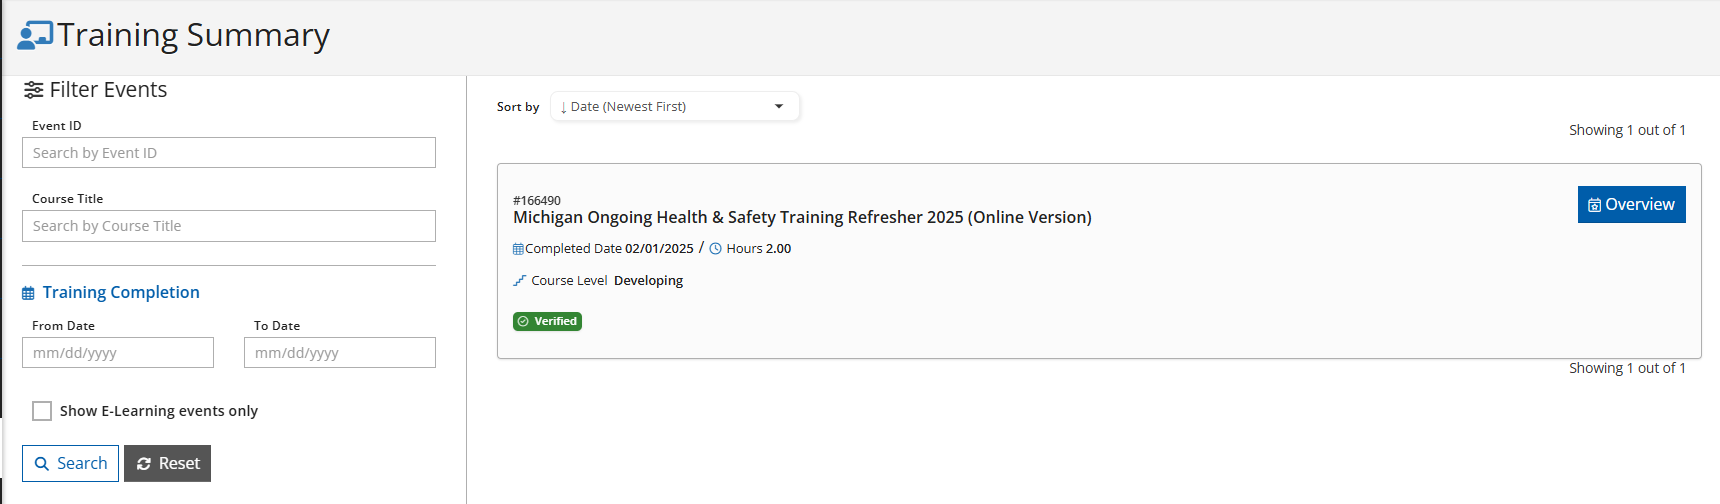
Task: Click the To Date field
Action: 340,353
